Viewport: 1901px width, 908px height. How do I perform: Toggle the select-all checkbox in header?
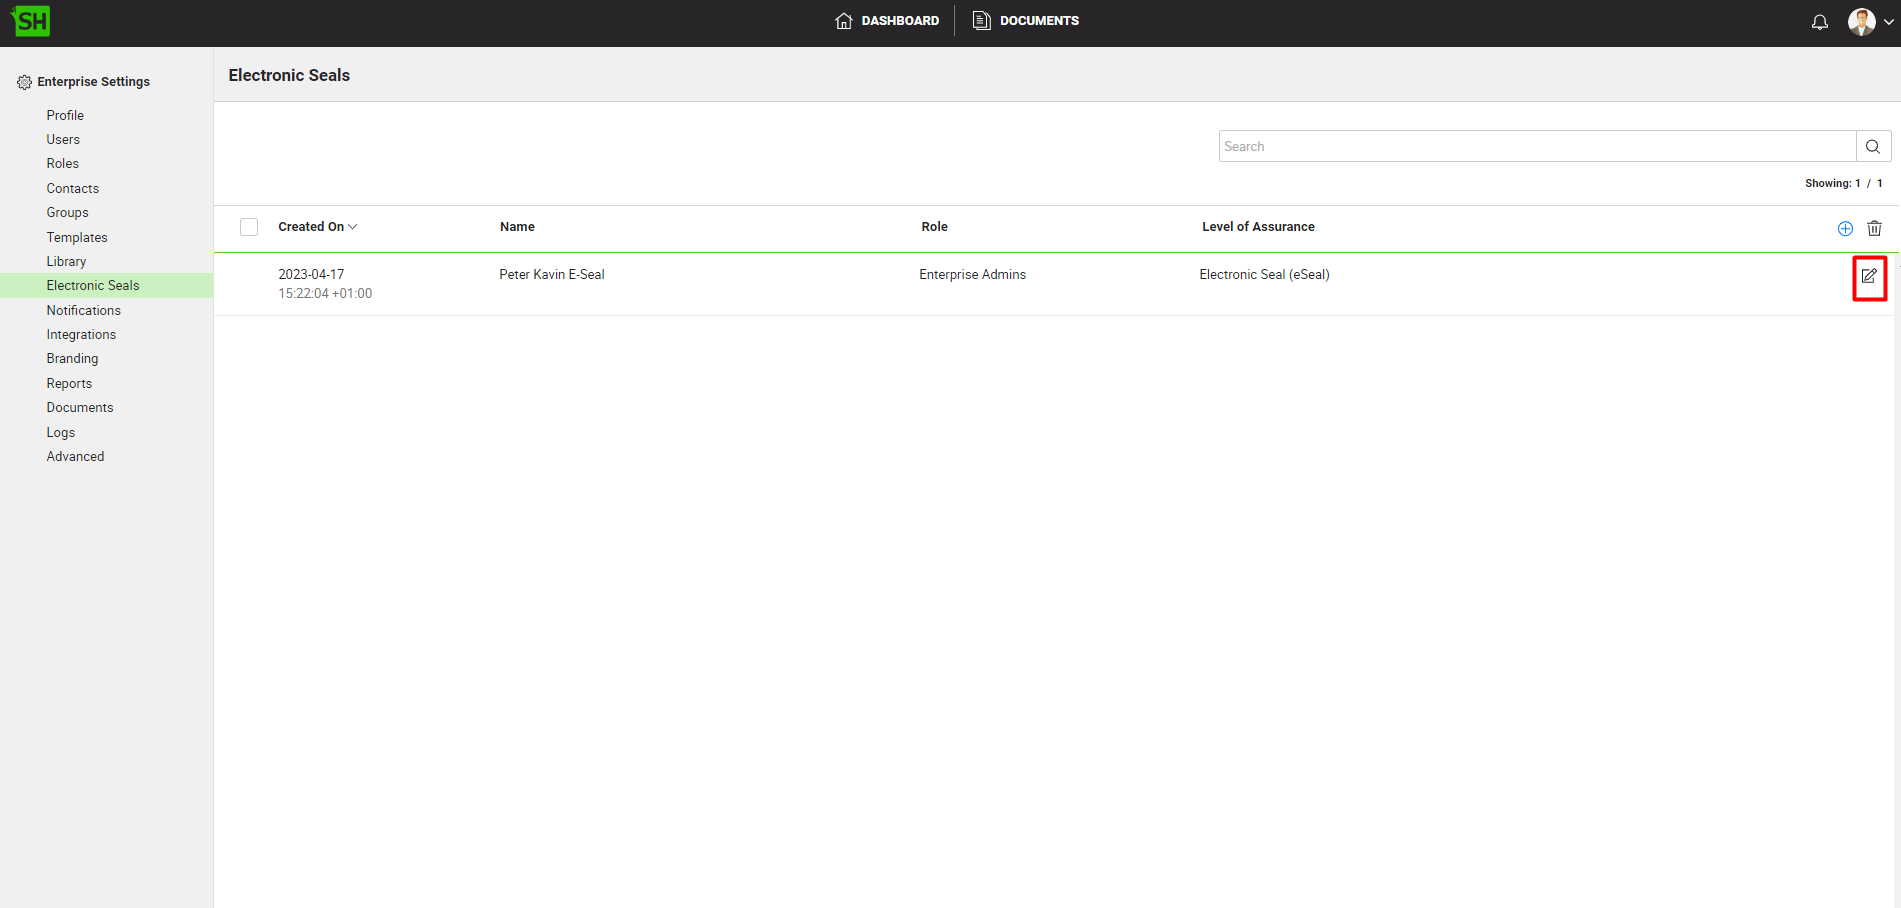pos(249,227)
